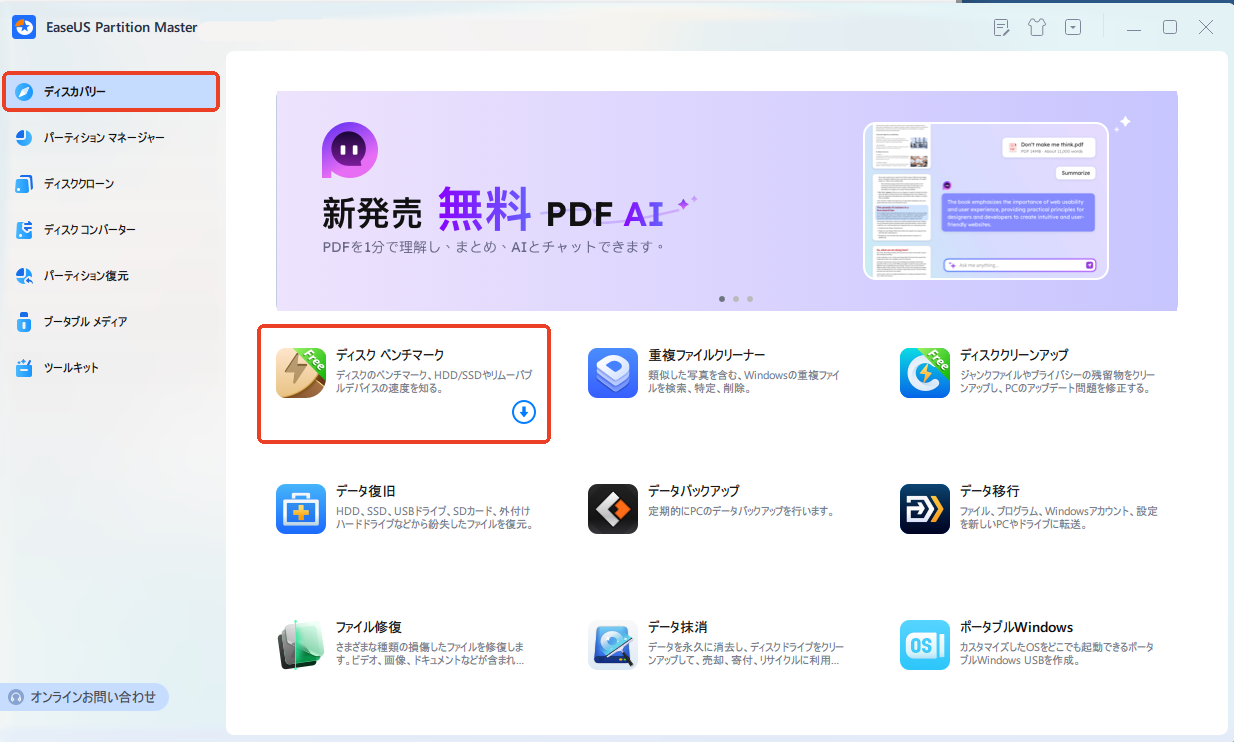Open the ポータブルWindows OS icon
This screenshot has height=742, width=1234.
(924, 645)
